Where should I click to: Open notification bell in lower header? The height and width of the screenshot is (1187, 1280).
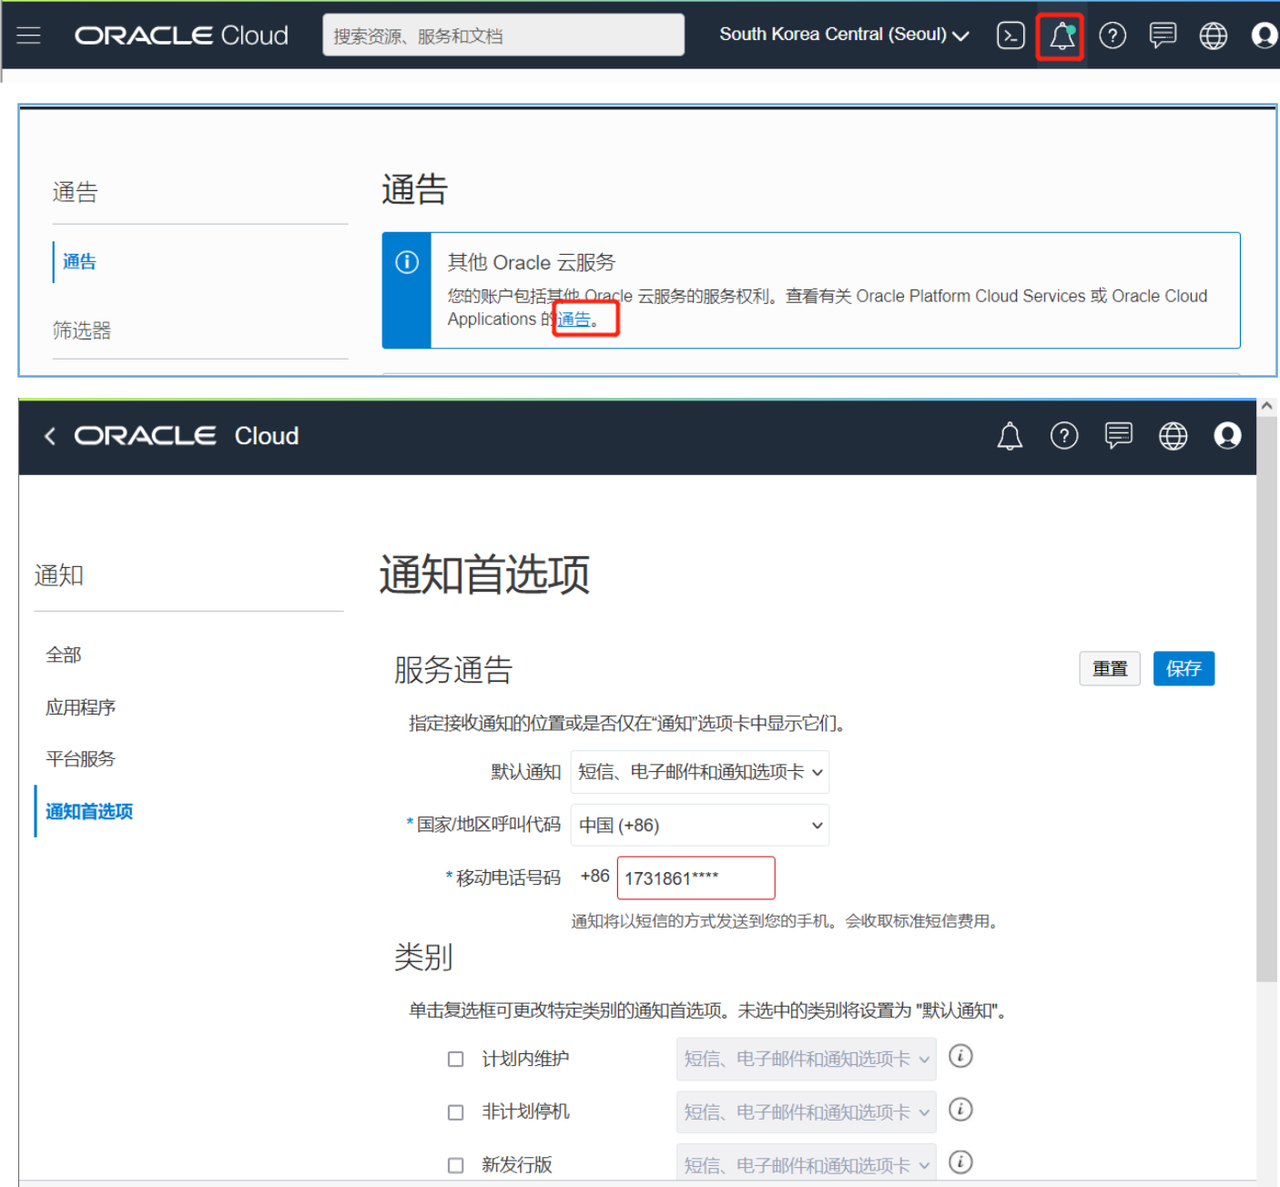[1010, 436]
